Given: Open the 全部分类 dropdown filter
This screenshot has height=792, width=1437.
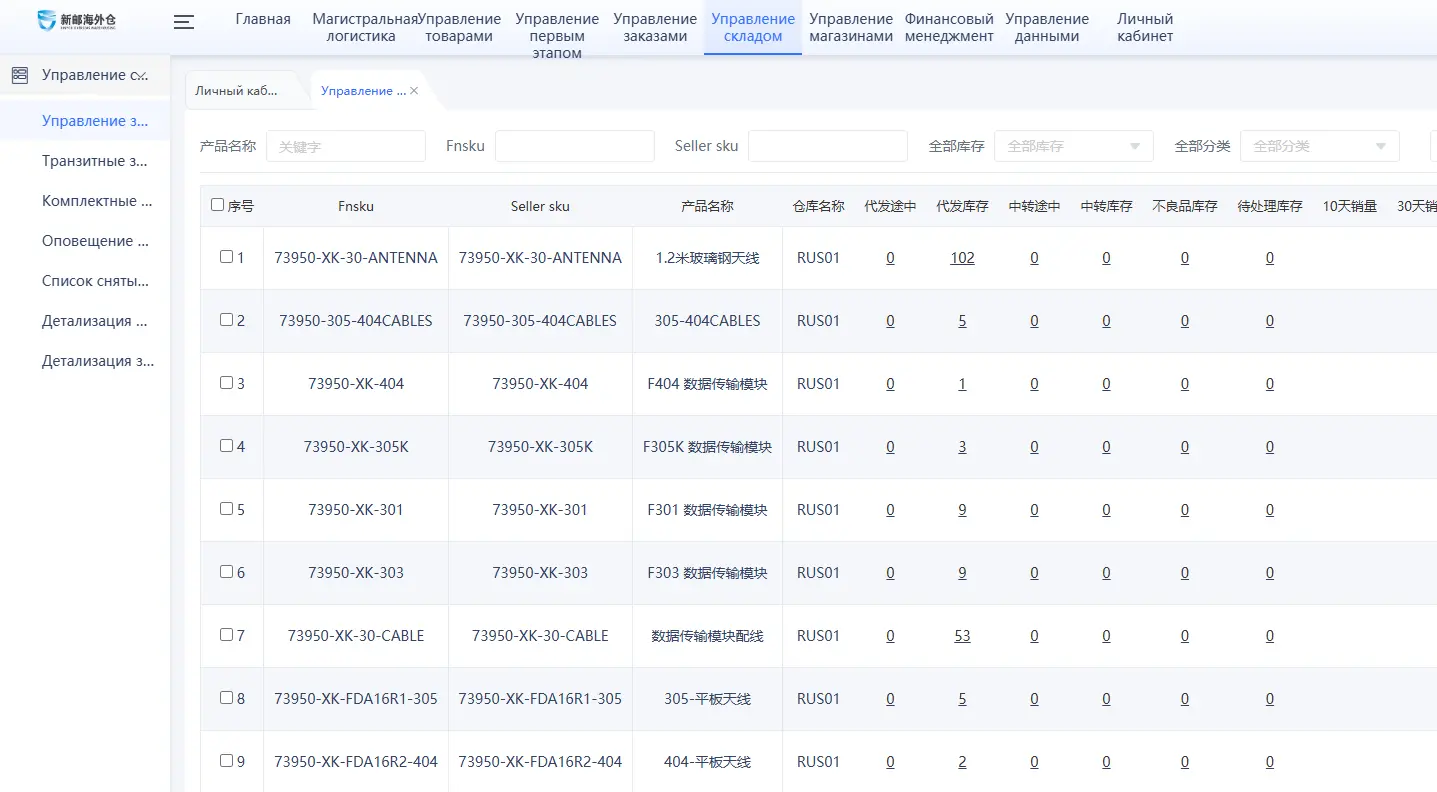Looking at the screenshot, I should point(1318,146).
